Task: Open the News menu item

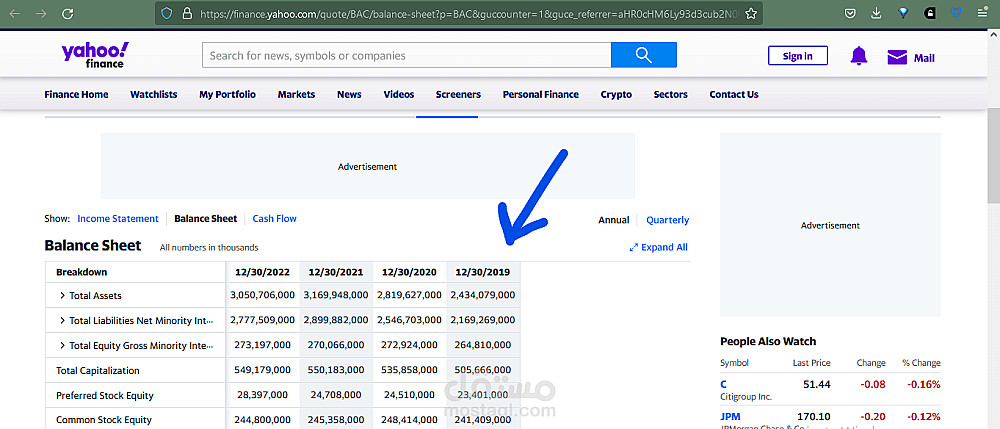Action: tap(349, 94)
